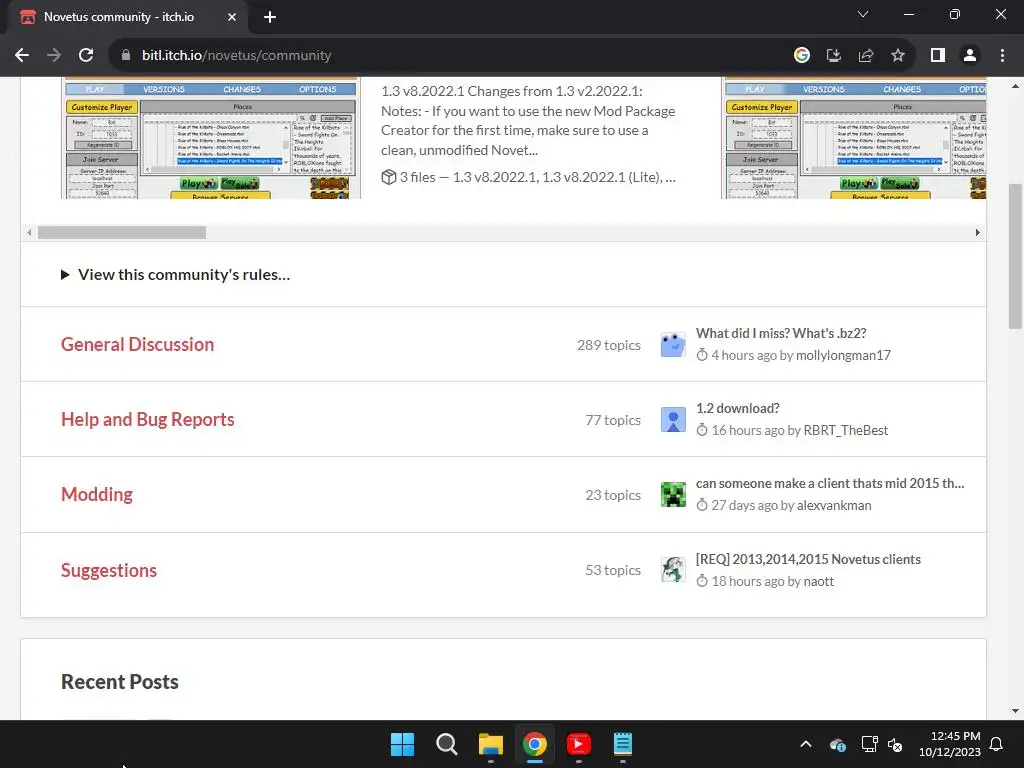Open the Suggestions category
Viewport: 1024px width, 768px height.
click(x=108, y=570)
